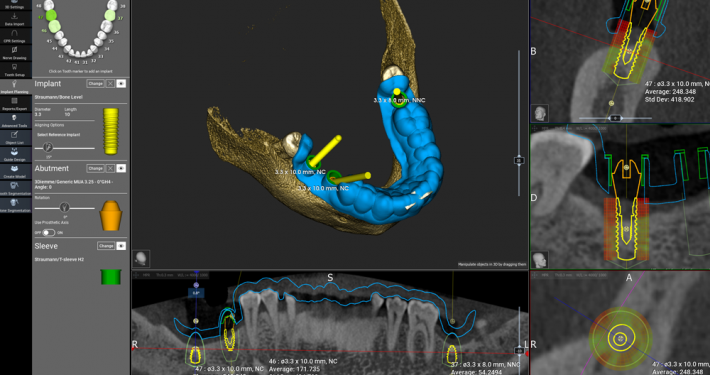Click the Change button for the Implant

(95, 84)
